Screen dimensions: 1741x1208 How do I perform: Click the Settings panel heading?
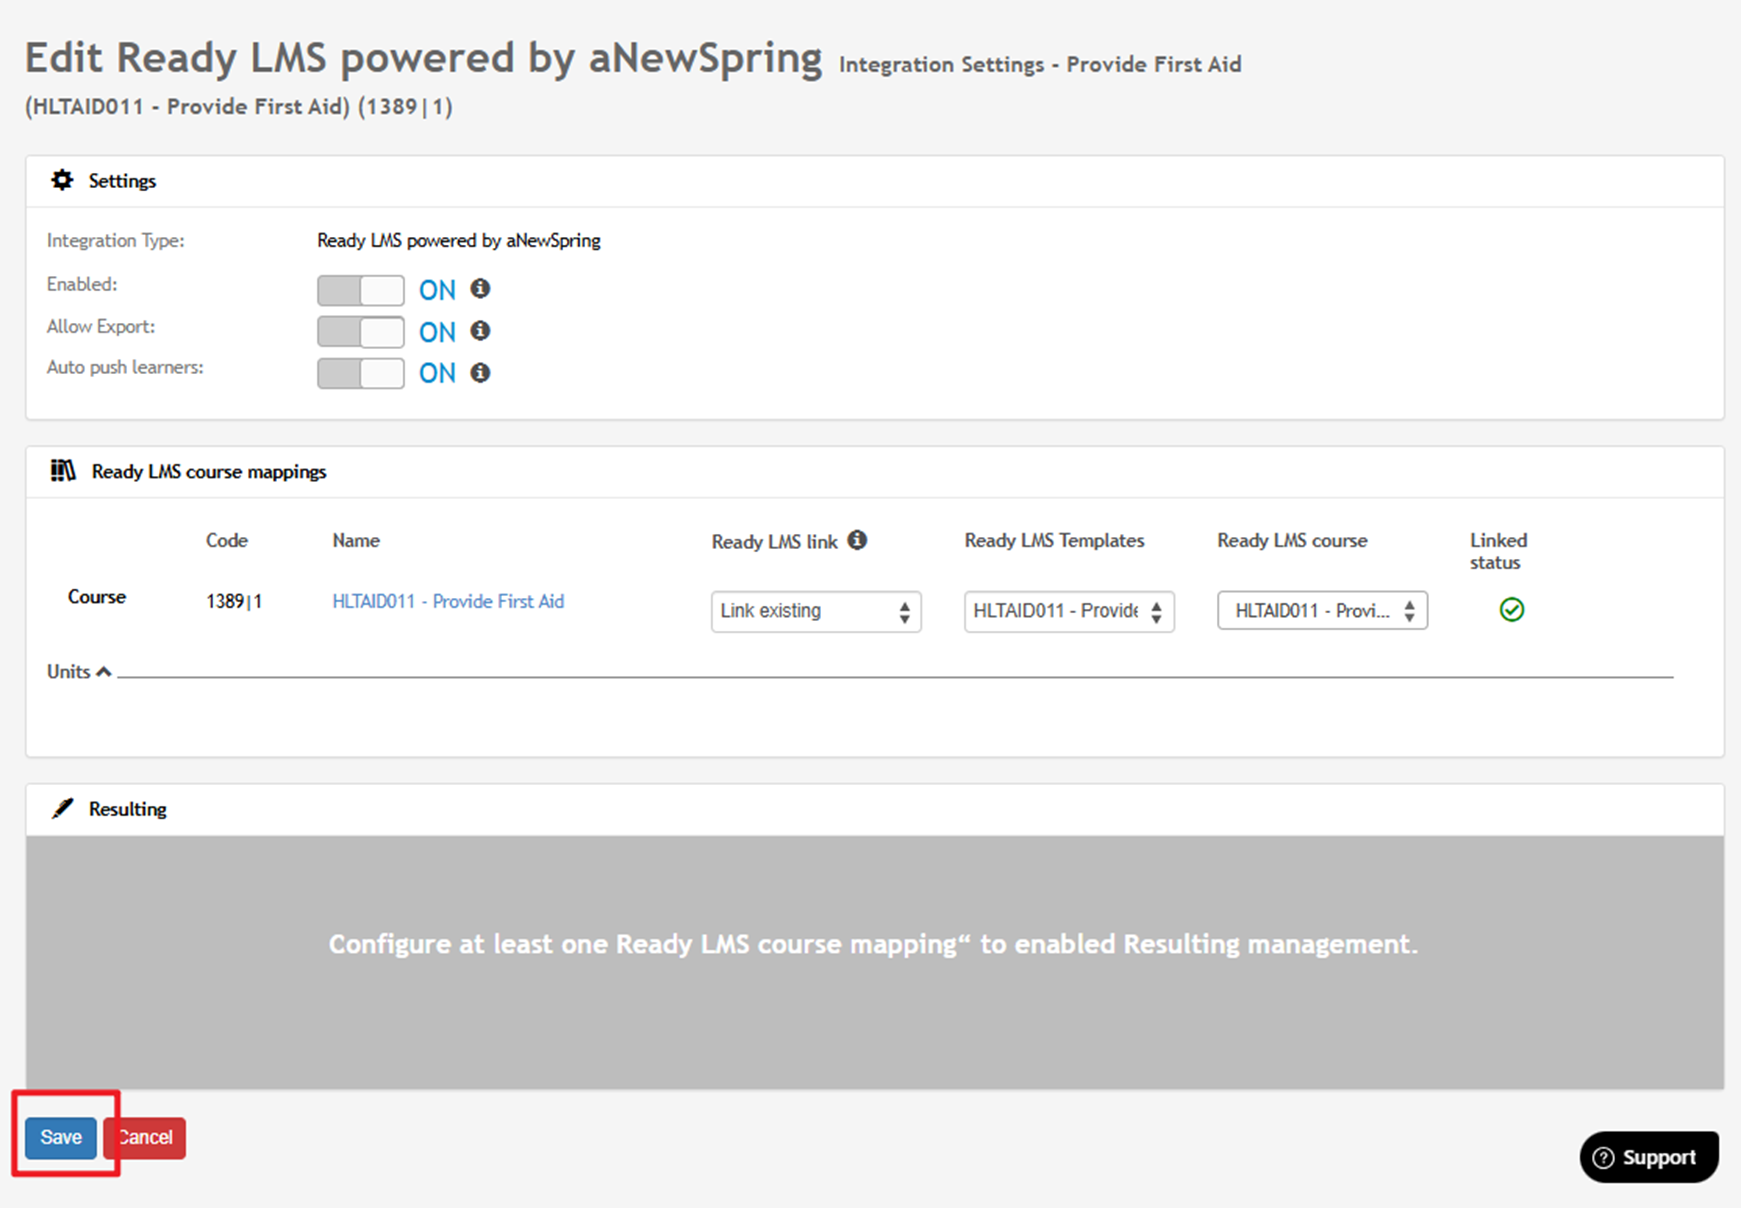pos(122,181)
